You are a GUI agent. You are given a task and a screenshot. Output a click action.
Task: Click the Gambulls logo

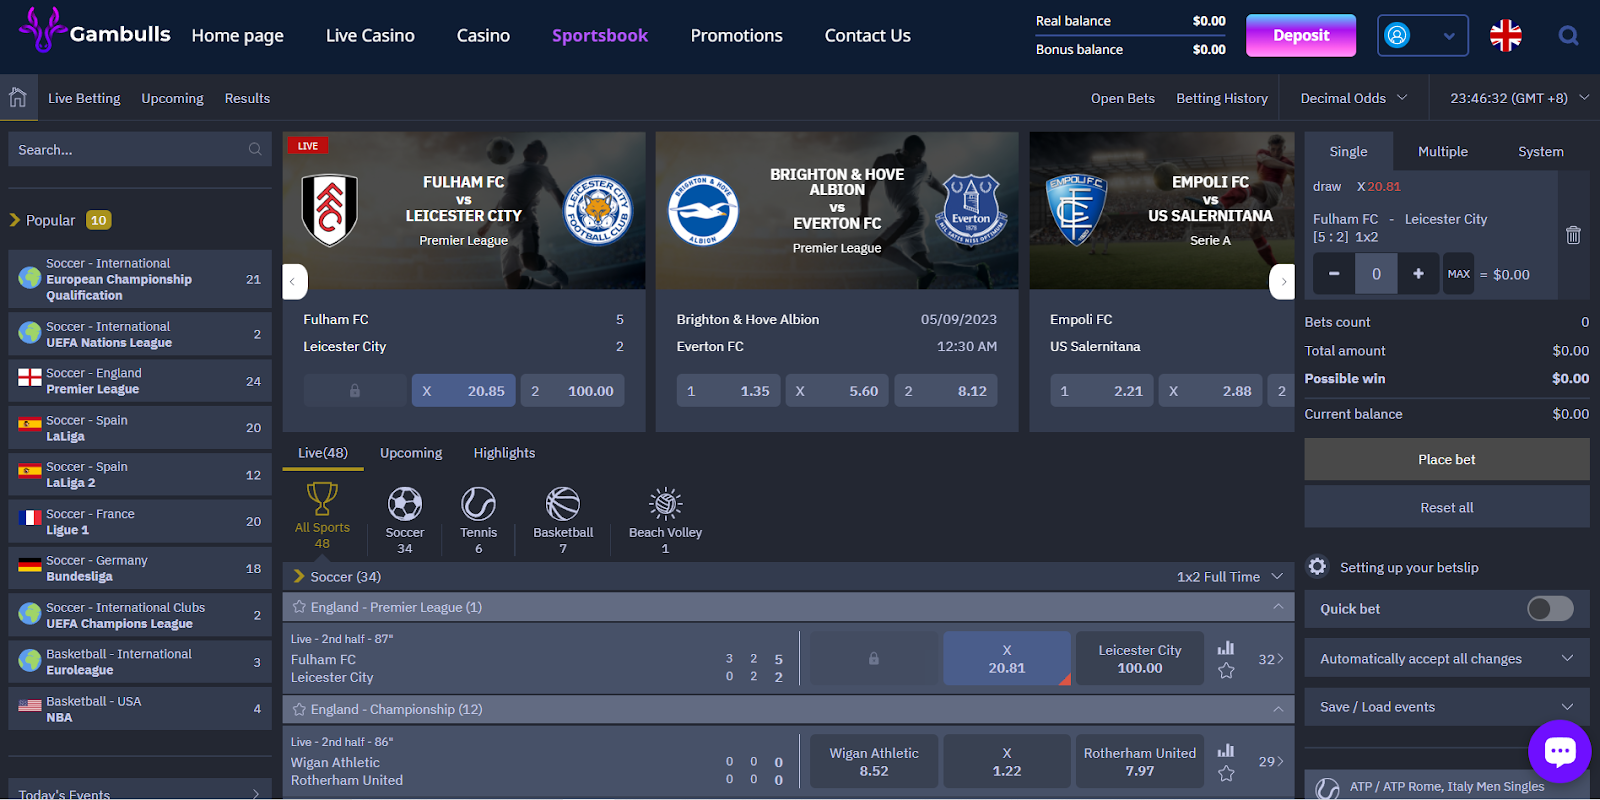click(95, 31)
